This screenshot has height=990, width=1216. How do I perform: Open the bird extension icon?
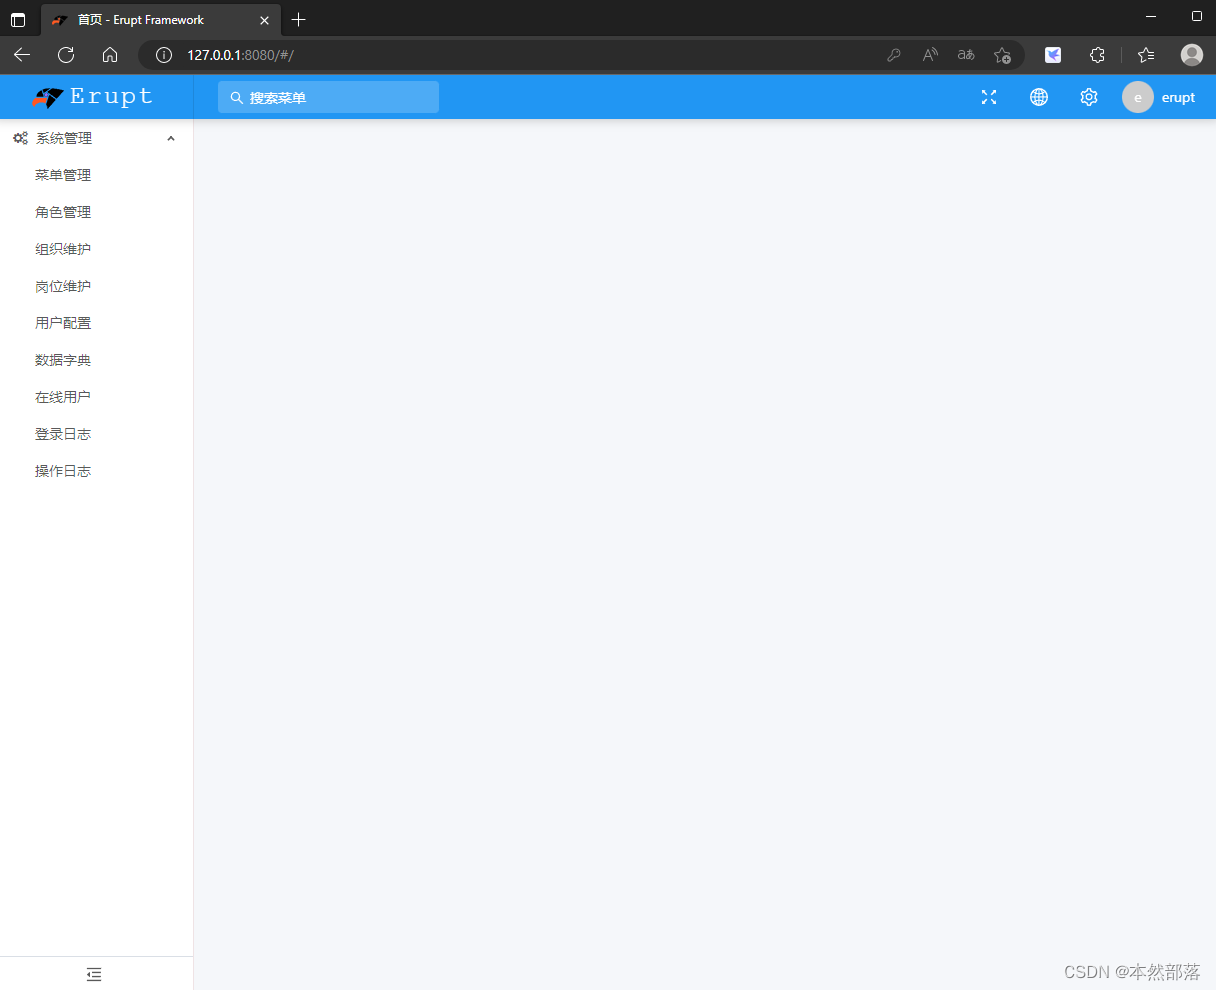(x=1053, y=55)
